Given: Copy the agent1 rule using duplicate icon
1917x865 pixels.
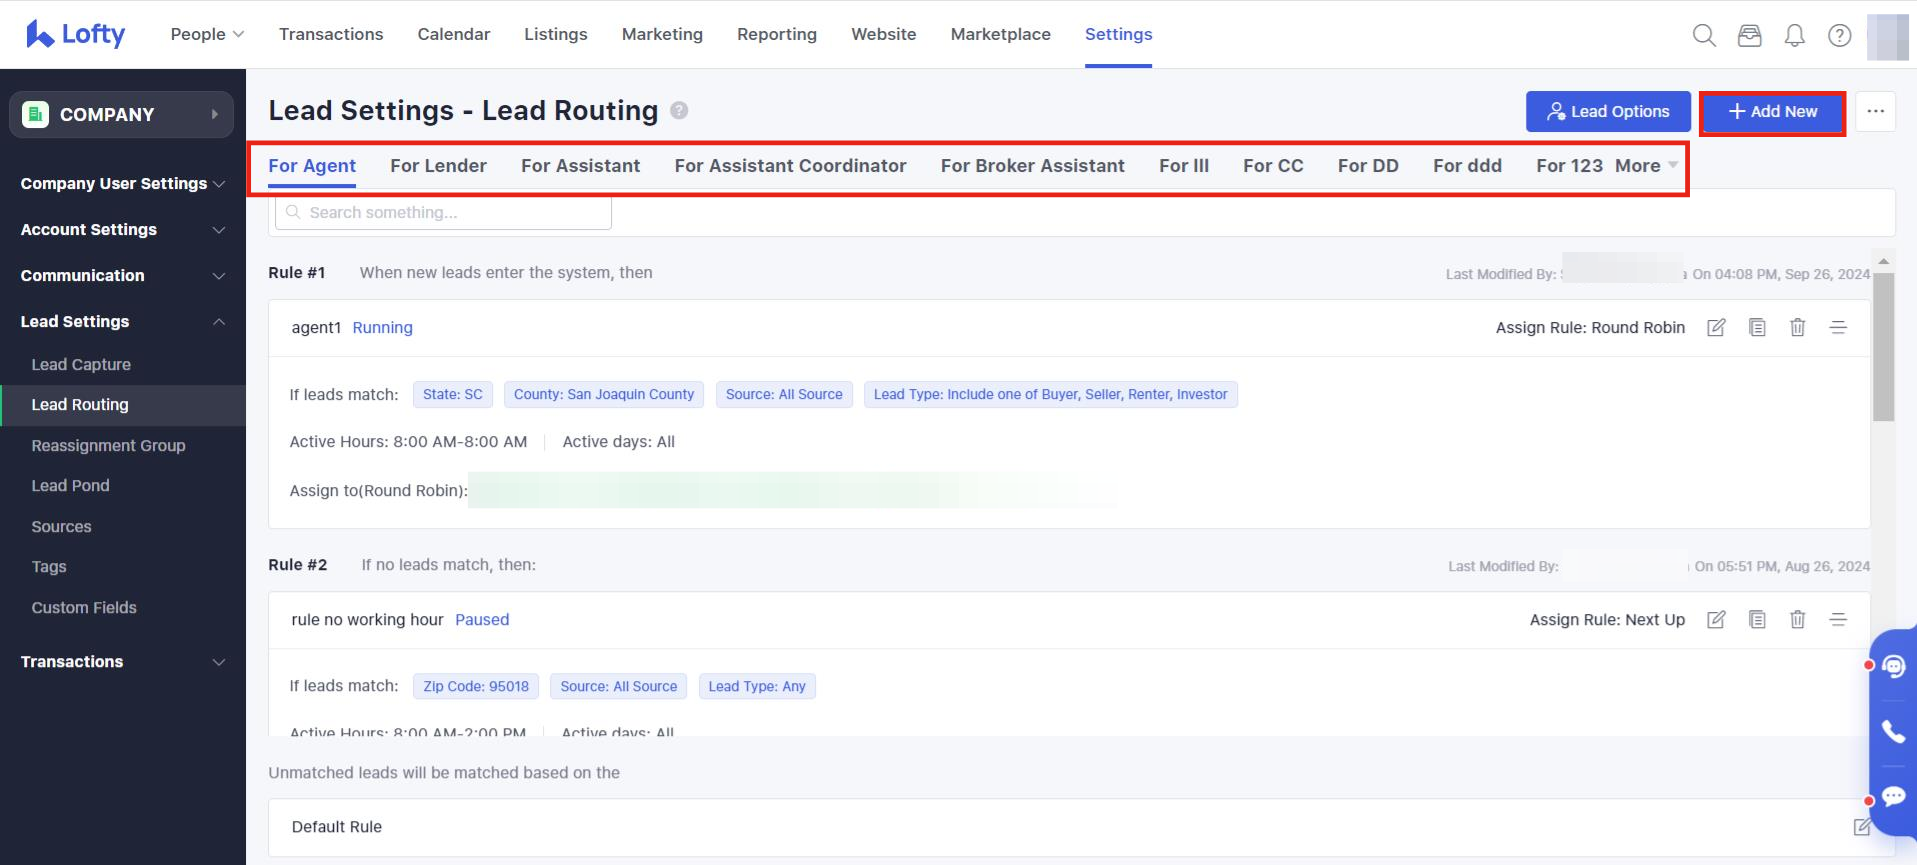Looking at the screenshot, I should 1757,328.
